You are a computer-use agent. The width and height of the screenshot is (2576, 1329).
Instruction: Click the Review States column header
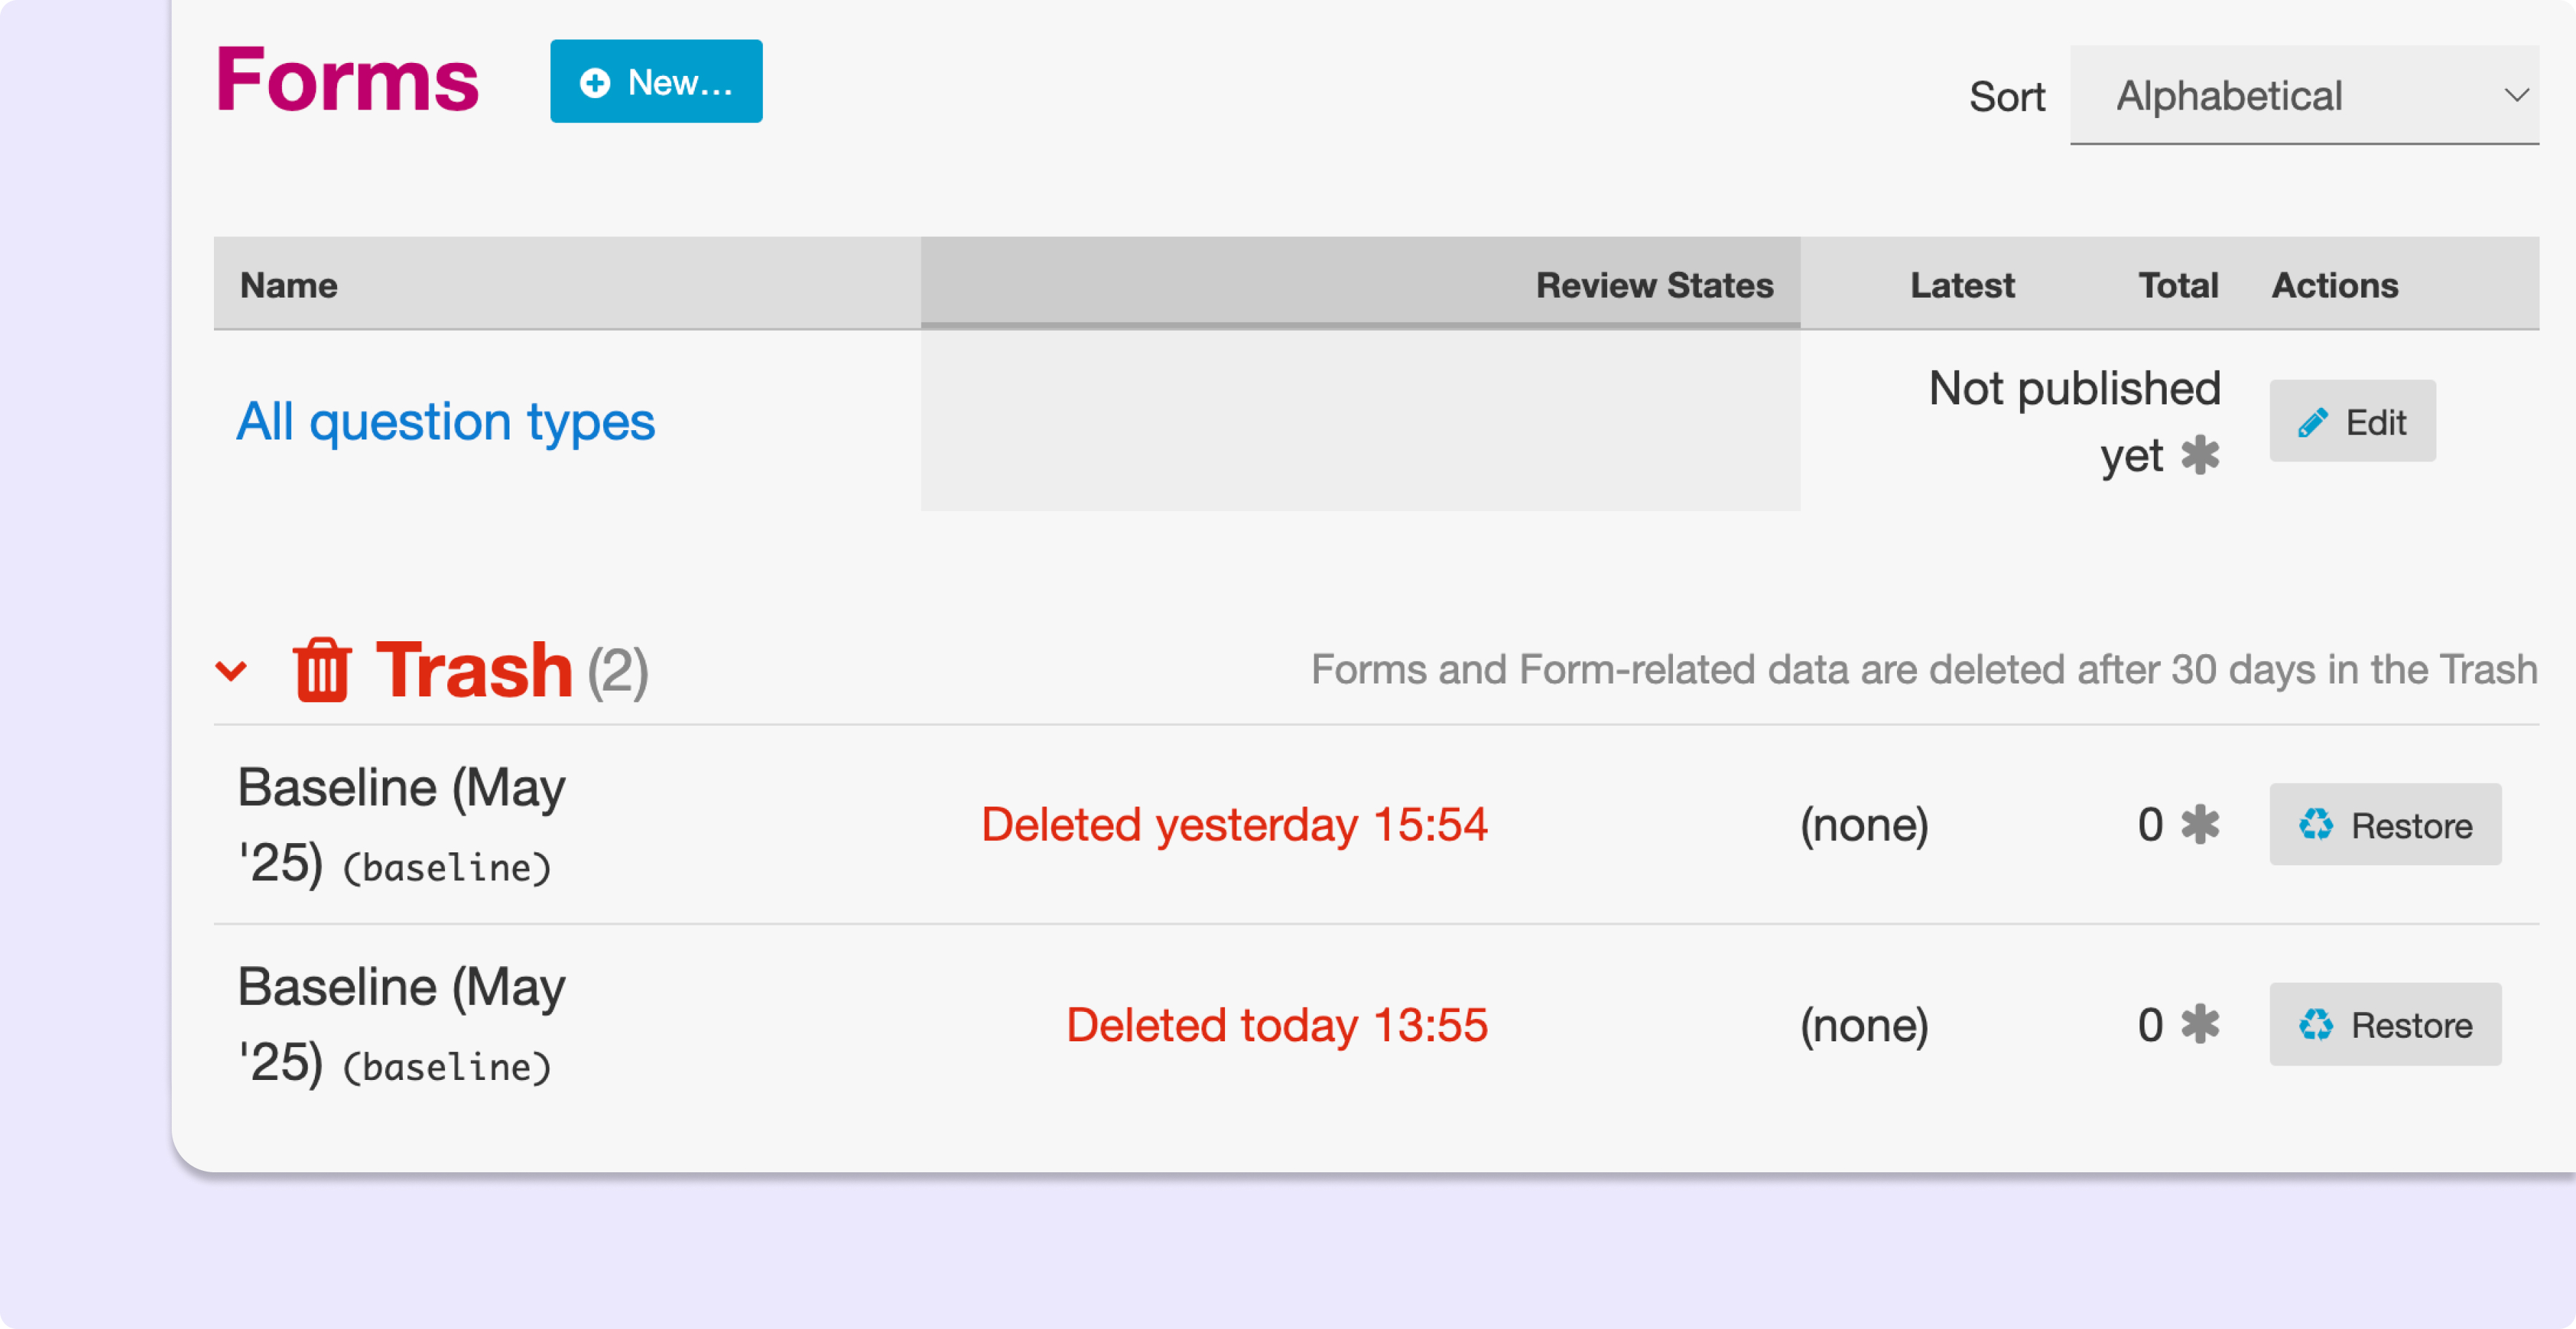click(x=1655, y=285)
